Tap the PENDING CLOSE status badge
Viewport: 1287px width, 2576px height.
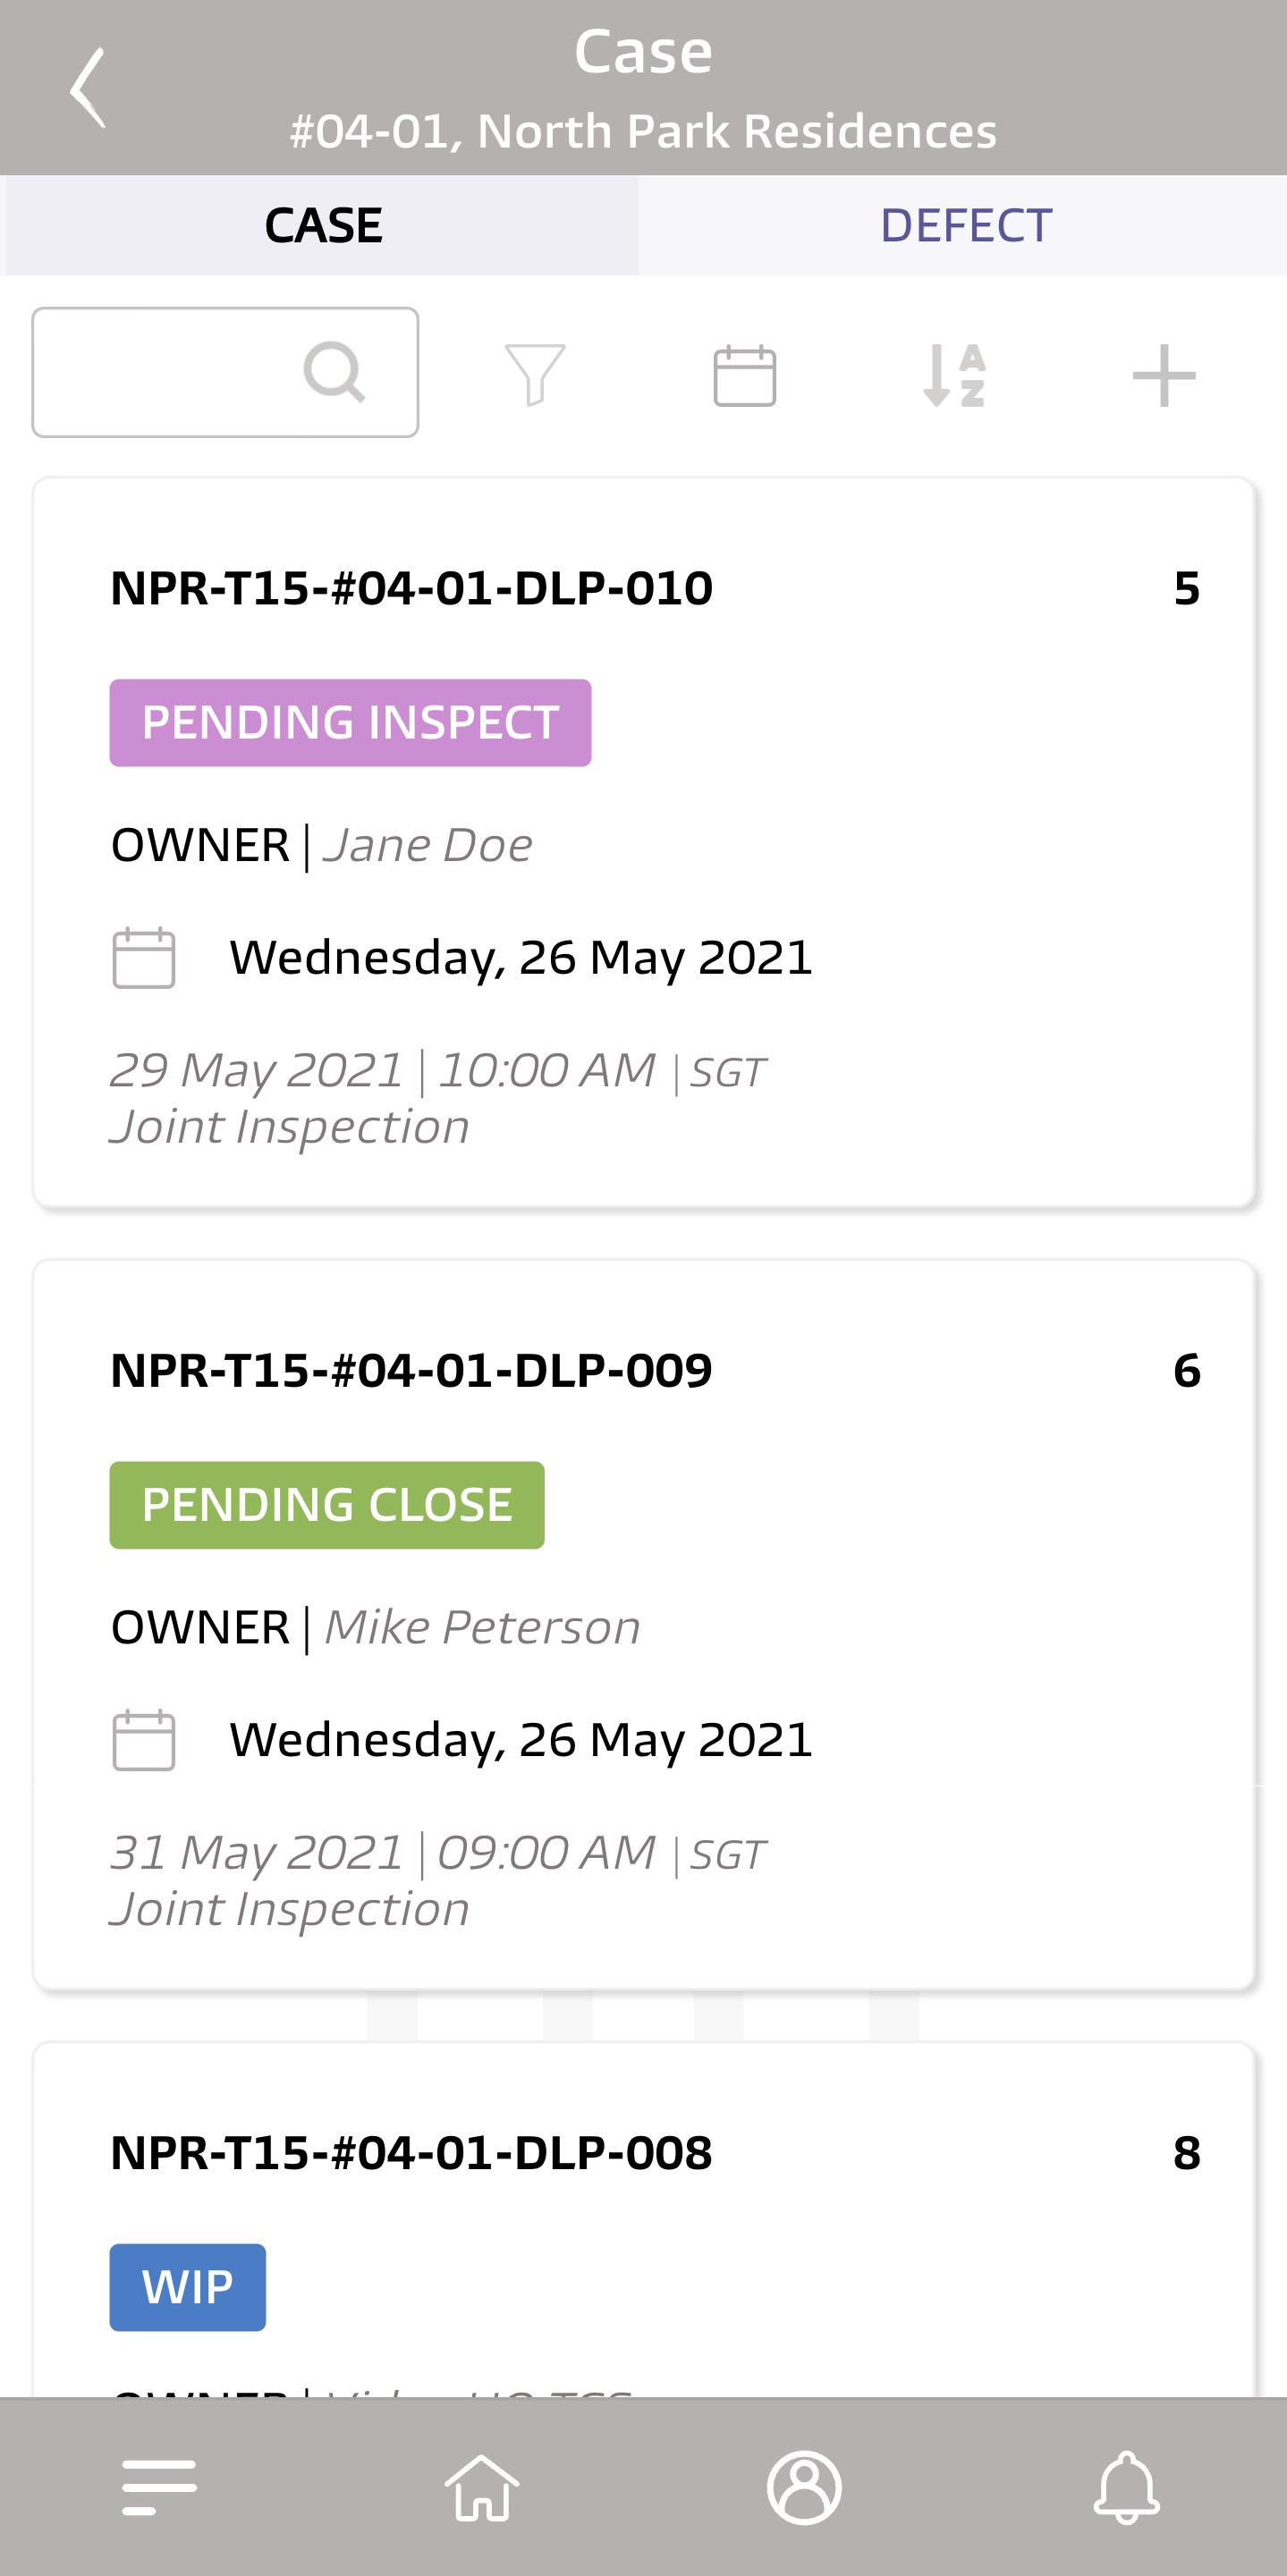(327, 1505)
